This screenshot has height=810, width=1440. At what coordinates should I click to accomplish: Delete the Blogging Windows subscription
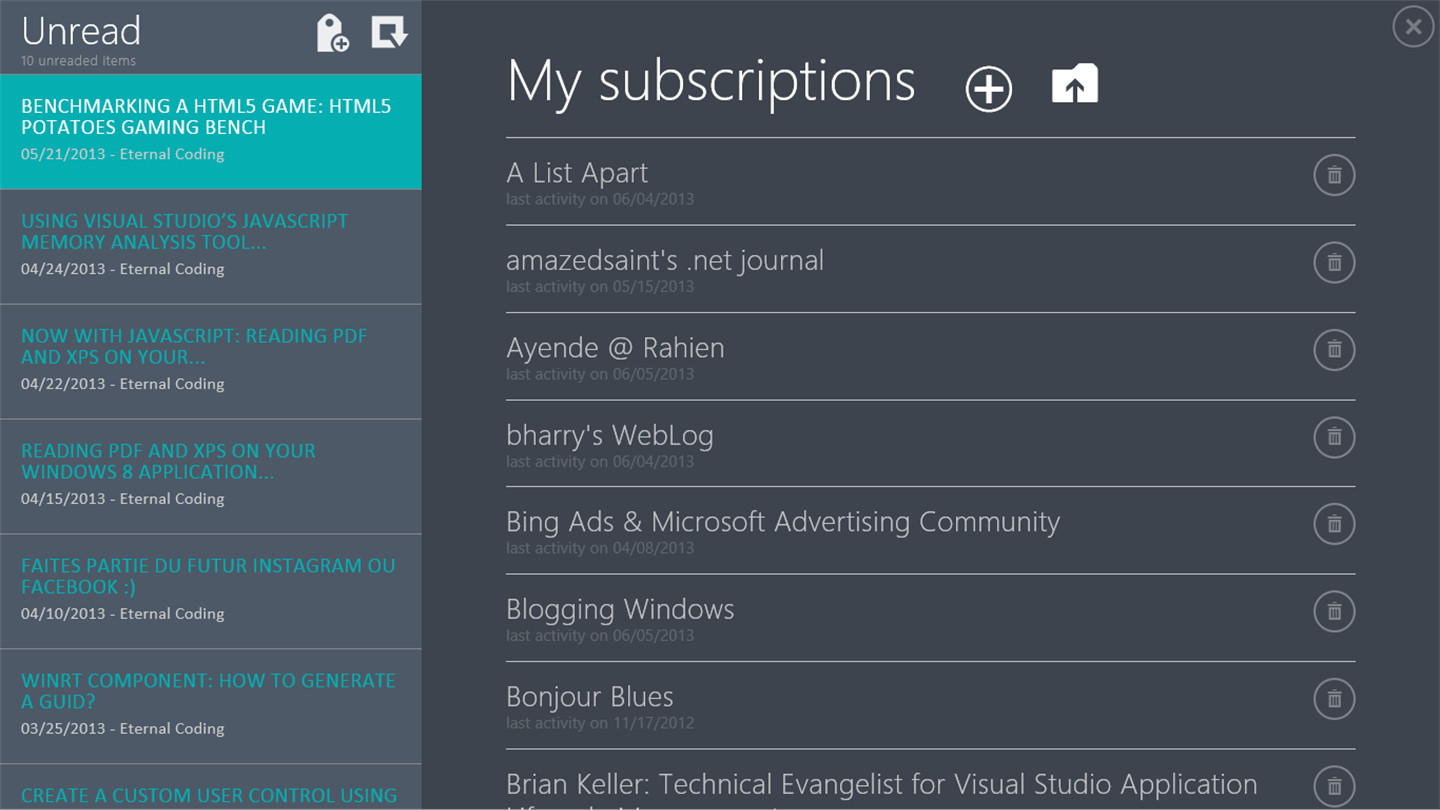coord(1334,611)
